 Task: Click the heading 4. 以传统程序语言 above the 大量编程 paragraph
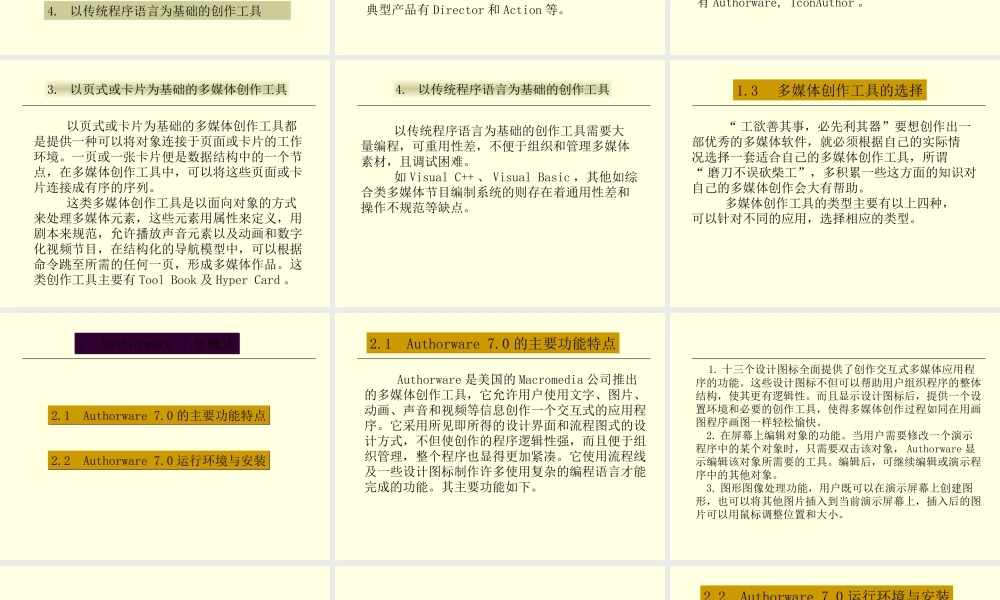503,89
